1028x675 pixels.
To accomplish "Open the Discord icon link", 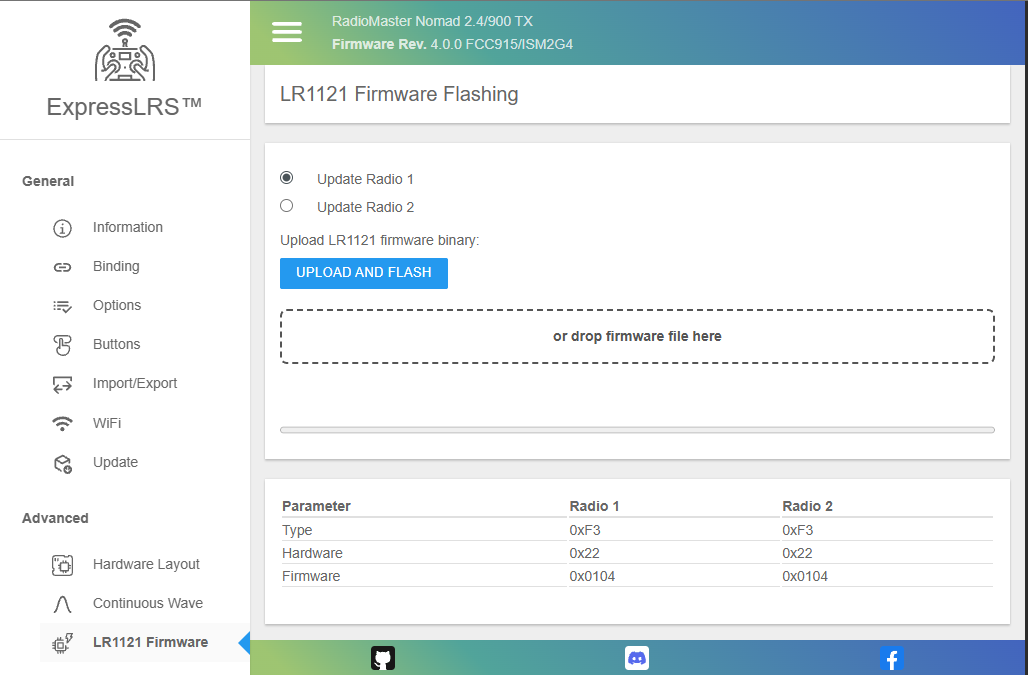I will tap(637, 657).
